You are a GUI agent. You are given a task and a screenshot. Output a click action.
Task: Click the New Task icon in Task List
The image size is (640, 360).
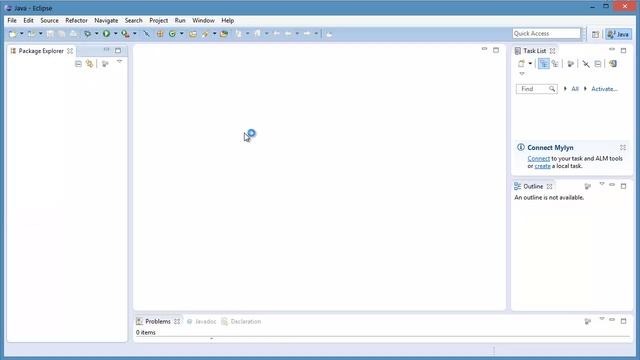click(522, 64)
